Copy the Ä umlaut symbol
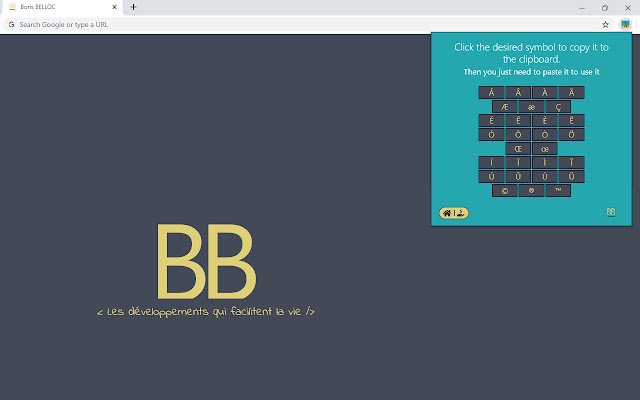This screenshot has width=640, height=400. 571,93
